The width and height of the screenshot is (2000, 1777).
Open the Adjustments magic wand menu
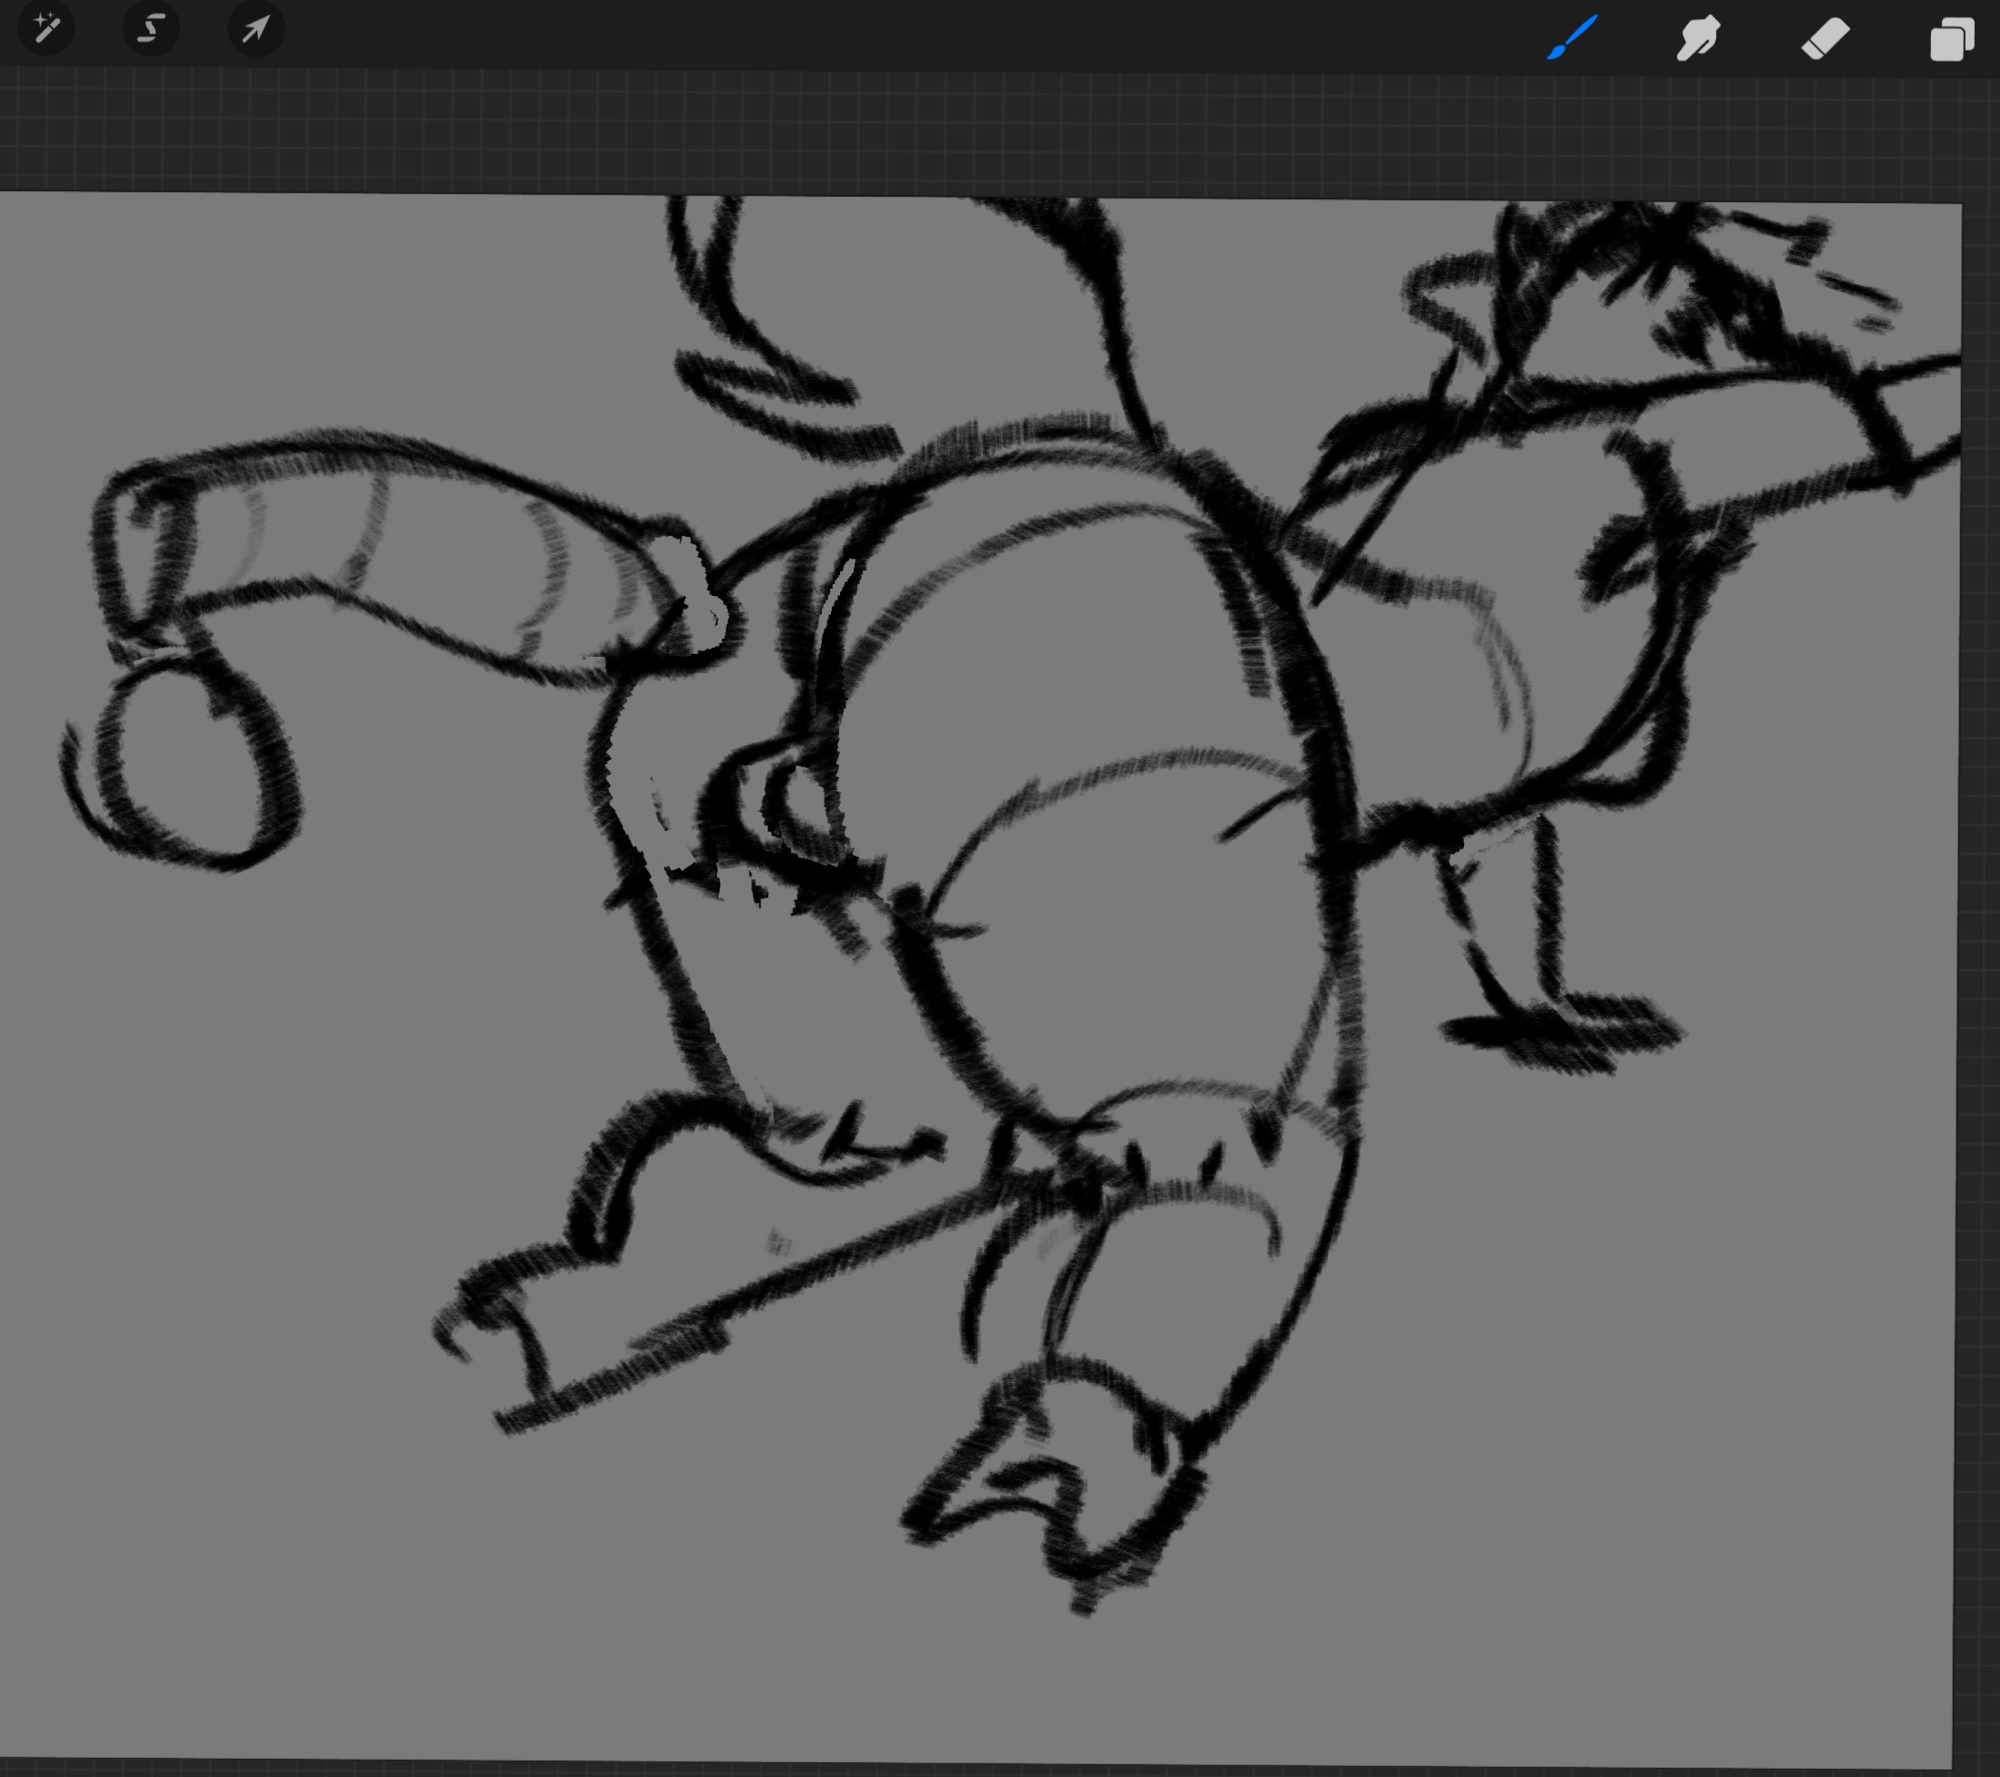46,28
